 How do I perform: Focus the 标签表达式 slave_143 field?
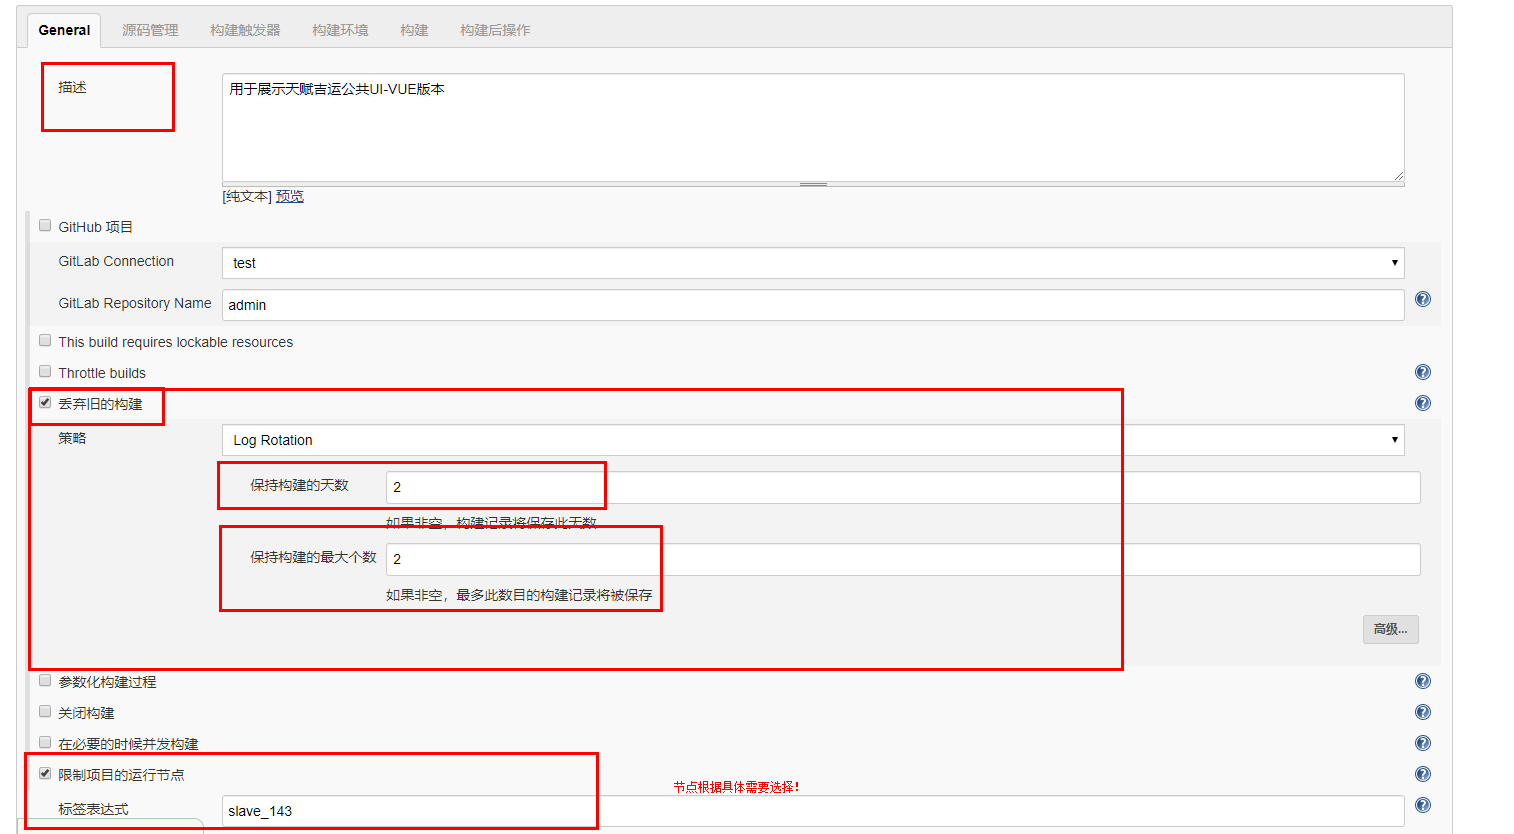tap(813, 811)
